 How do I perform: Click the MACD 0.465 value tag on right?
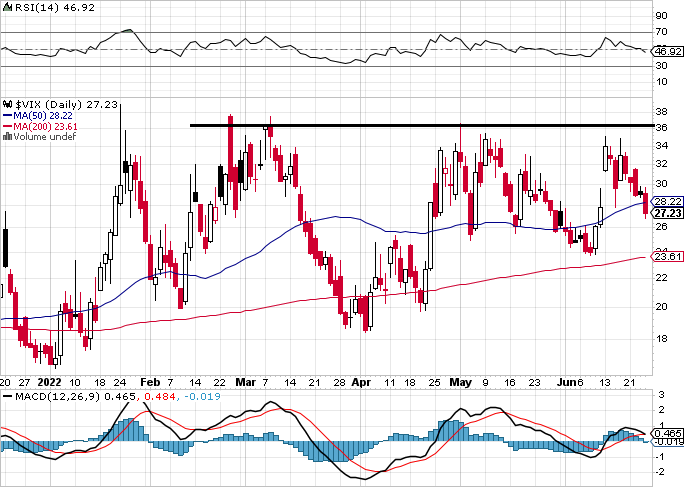pyautogui.click(x=668, y=432)
